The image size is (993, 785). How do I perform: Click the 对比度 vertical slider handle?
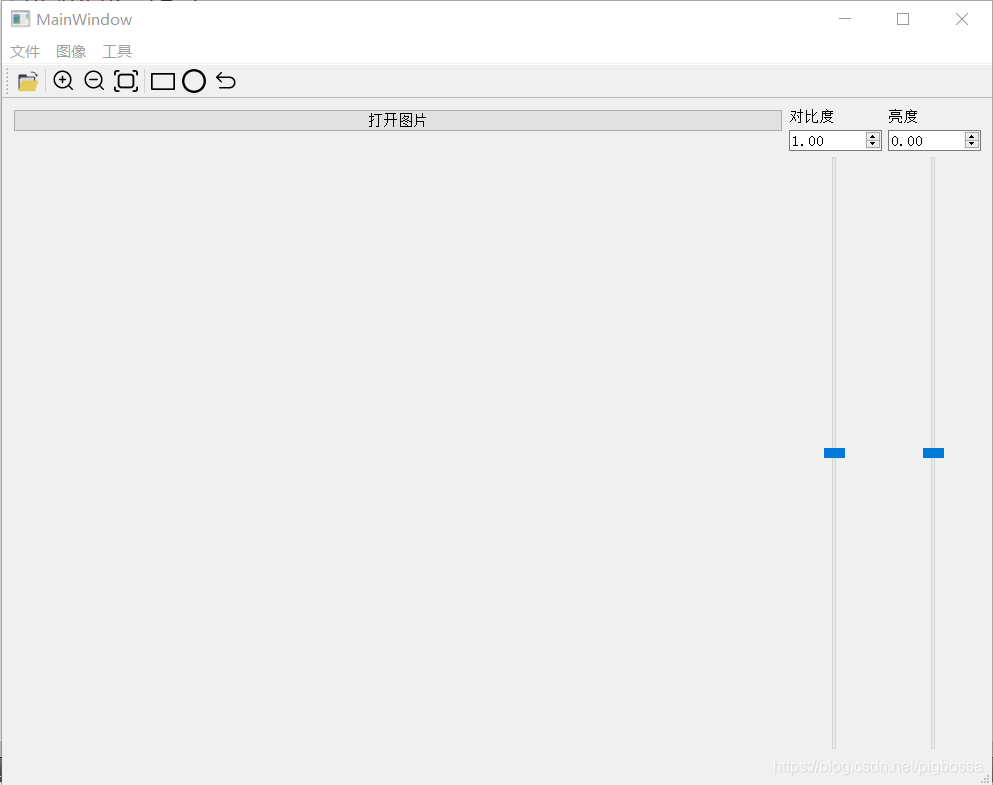tap(834, 453)
